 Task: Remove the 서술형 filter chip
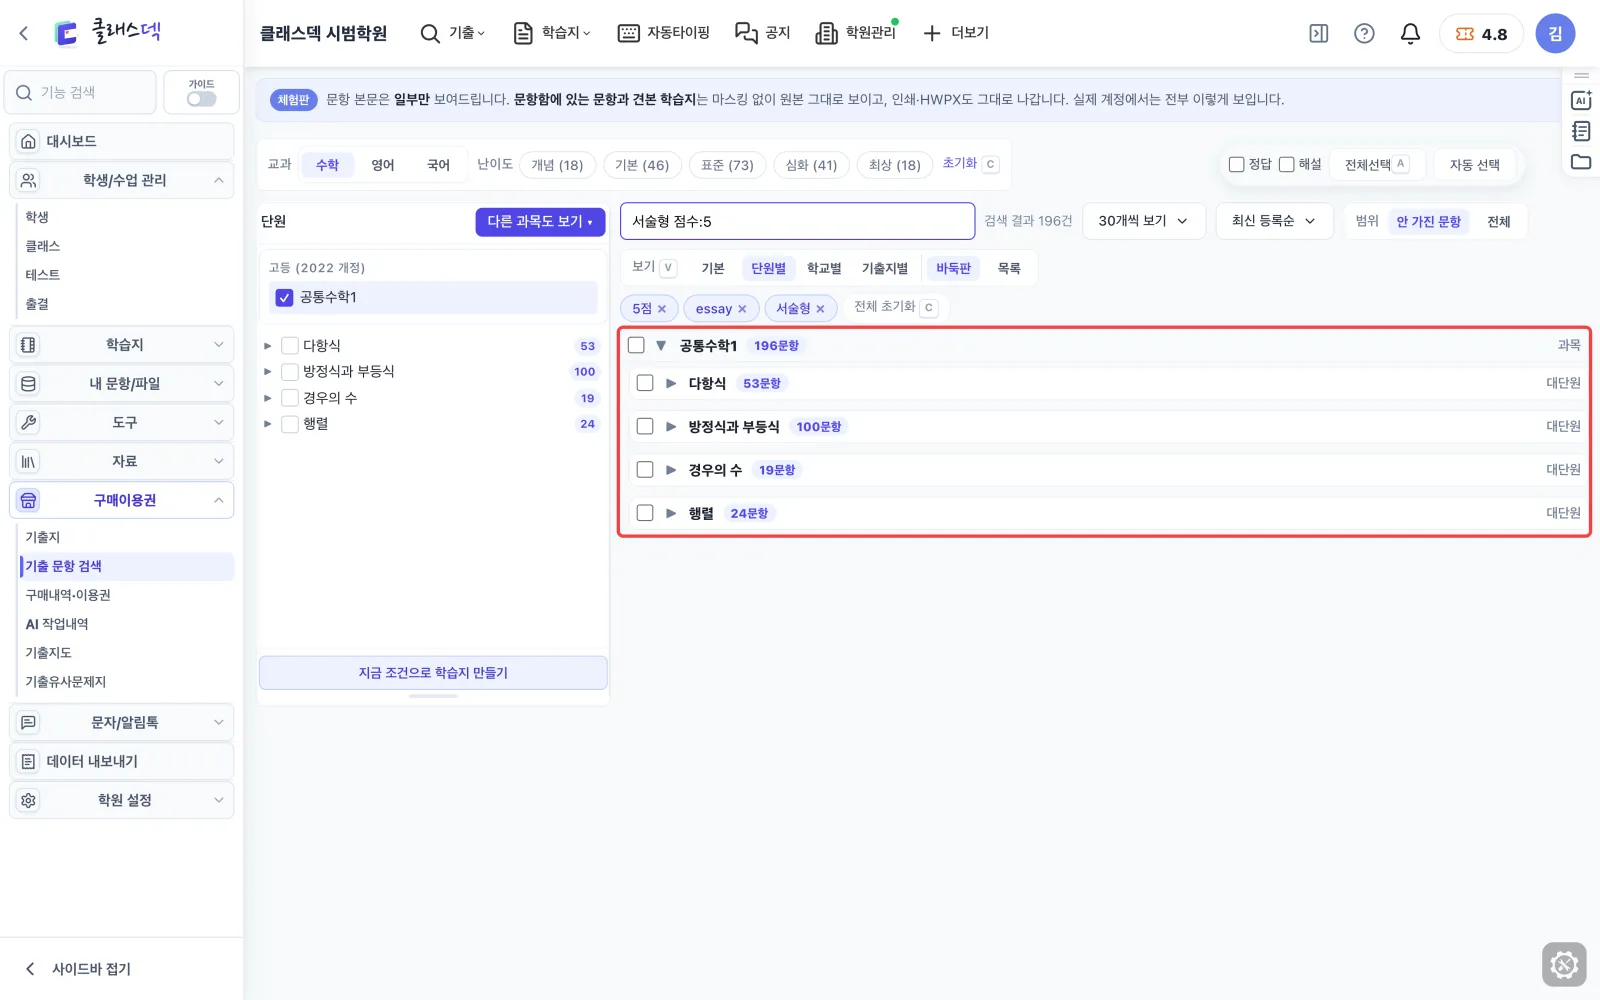click(x=820, y=309)
